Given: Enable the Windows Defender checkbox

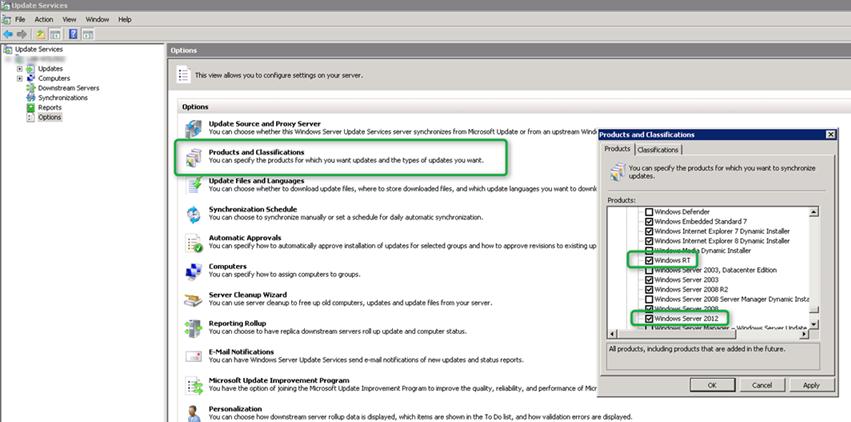Looking at the screenshot, I should tap(649, 212).
